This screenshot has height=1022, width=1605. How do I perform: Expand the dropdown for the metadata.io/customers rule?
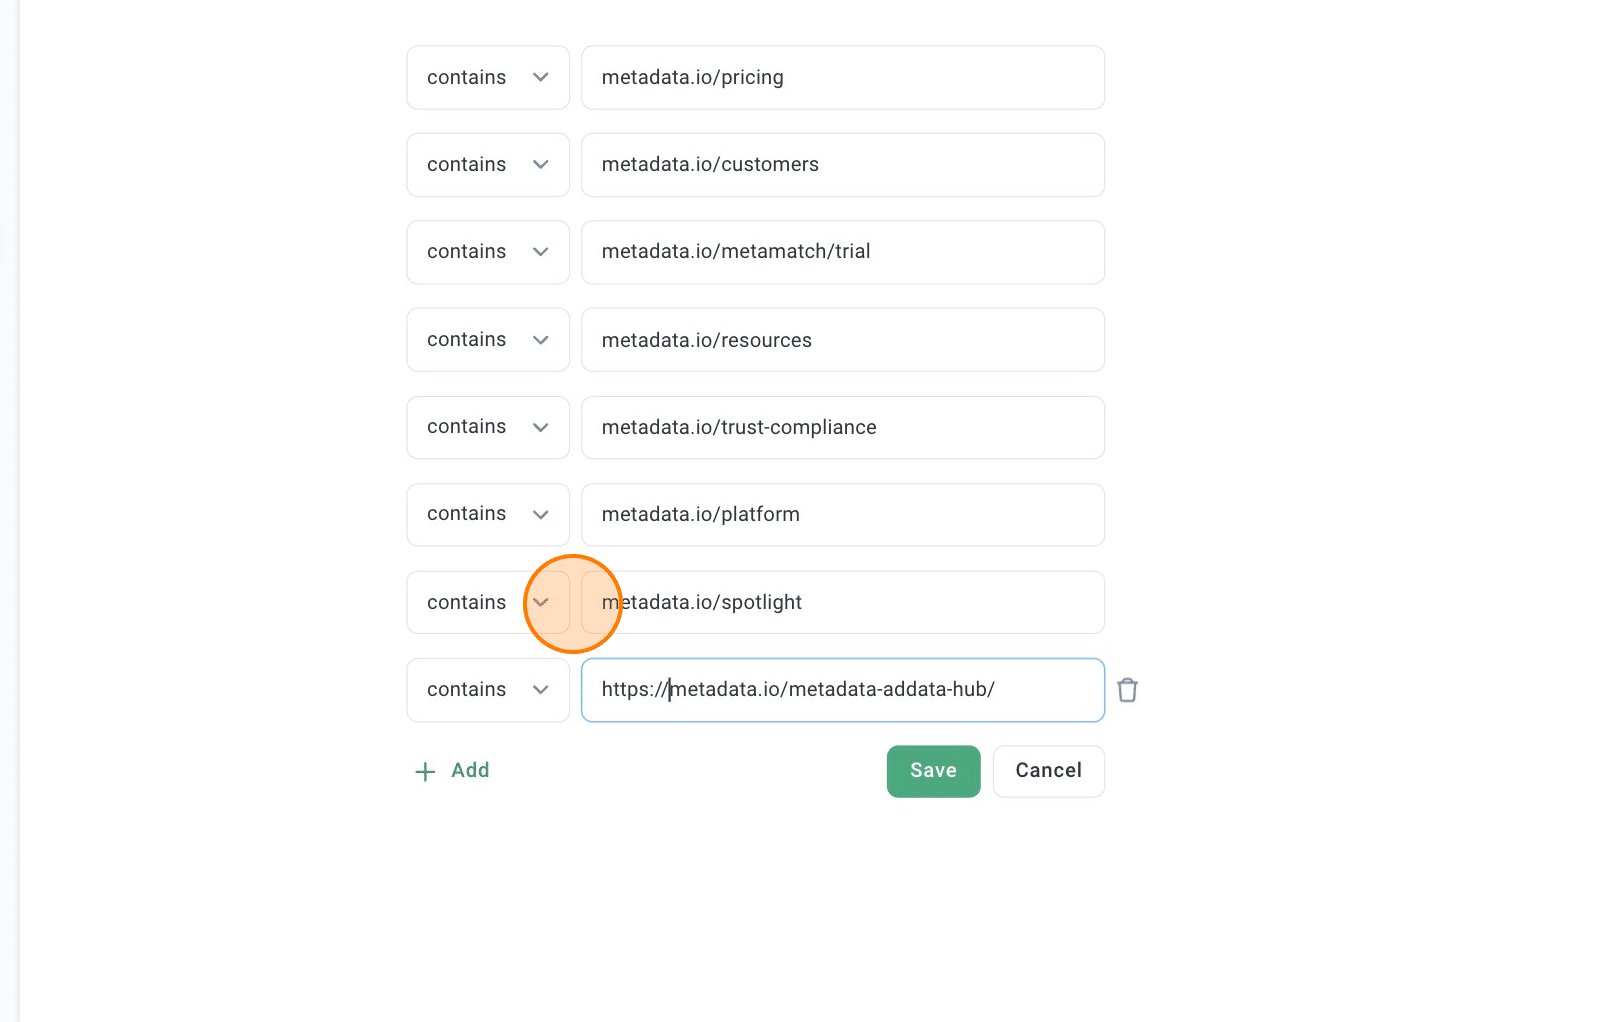[x=488, y=165]
